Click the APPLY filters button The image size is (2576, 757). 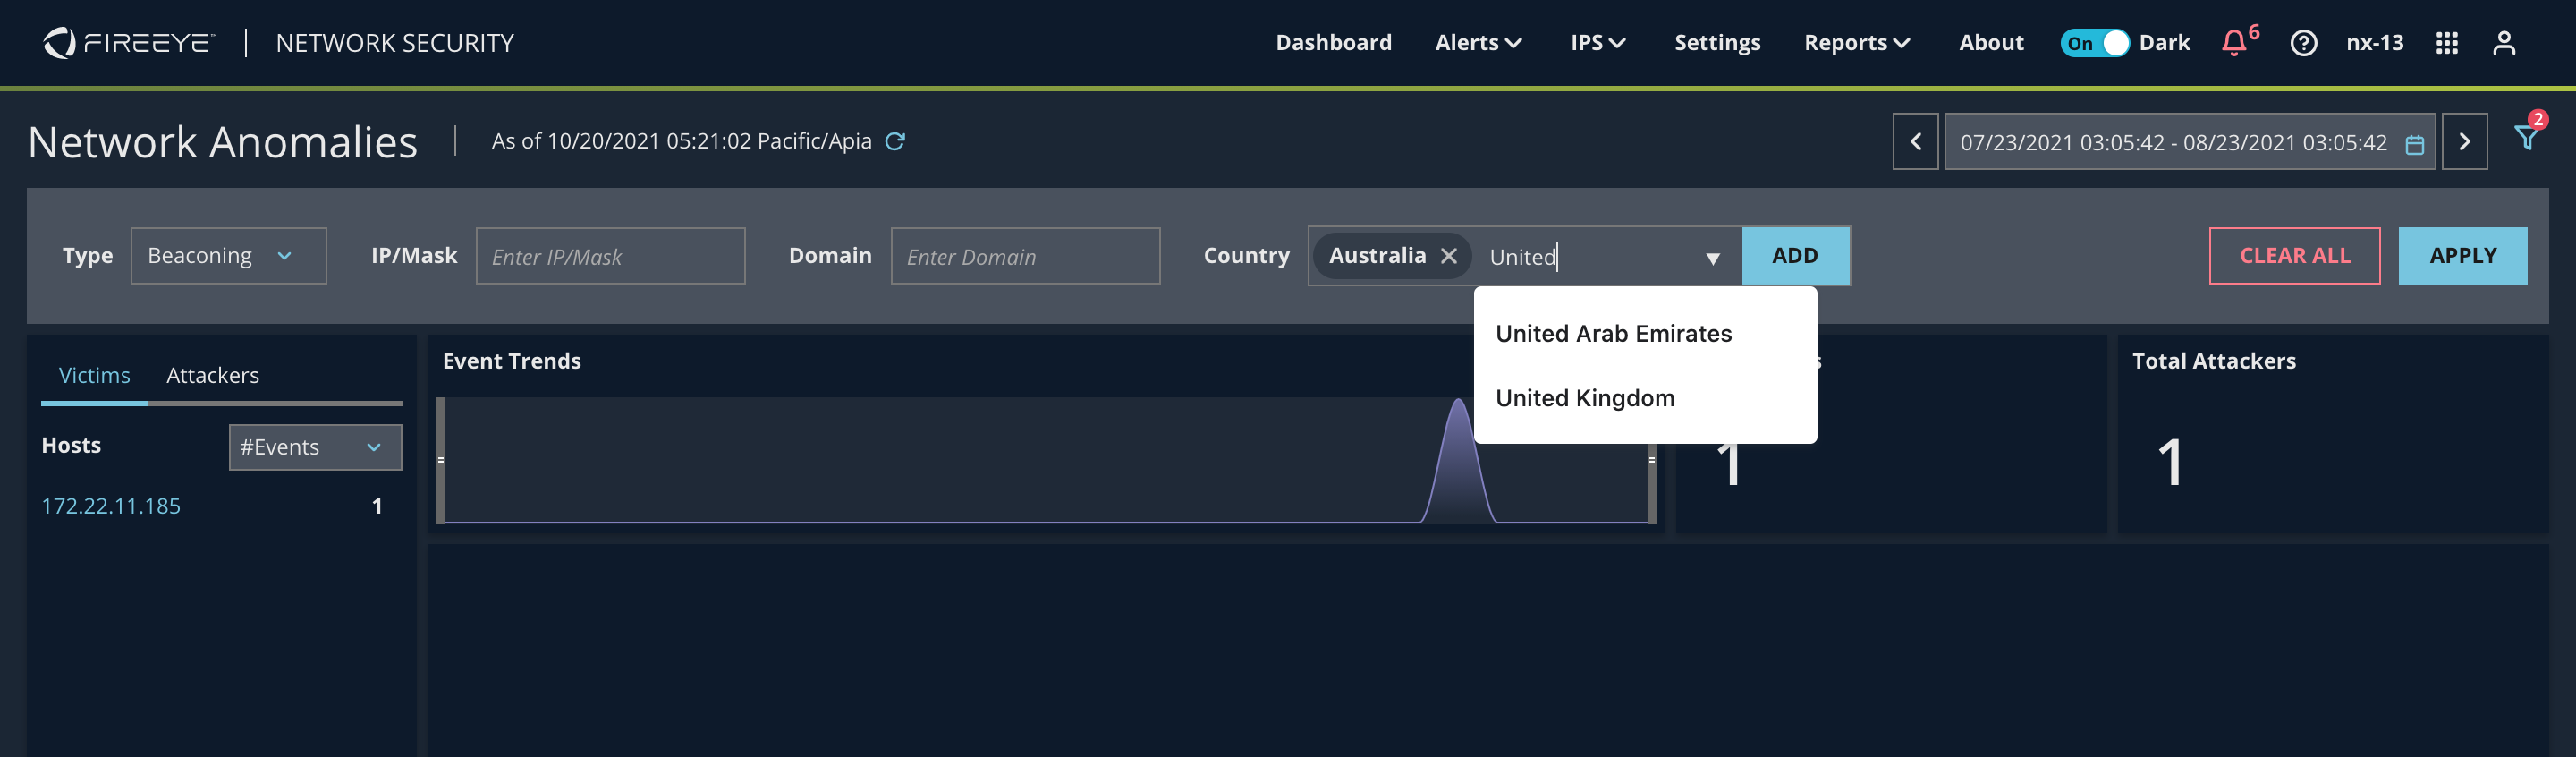click(2462, 256)
